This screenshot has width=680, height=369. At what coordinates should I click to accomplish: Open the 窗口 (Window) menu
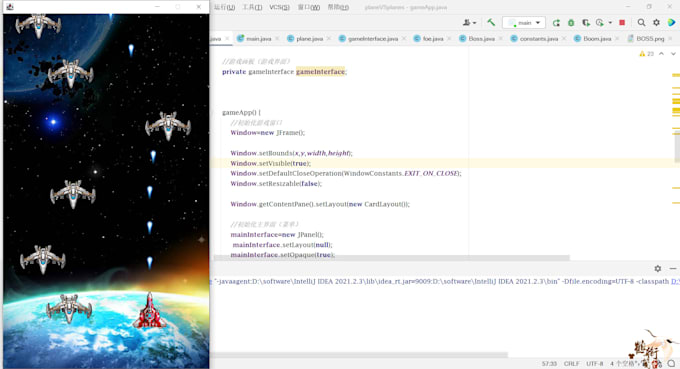click(309, 7)
